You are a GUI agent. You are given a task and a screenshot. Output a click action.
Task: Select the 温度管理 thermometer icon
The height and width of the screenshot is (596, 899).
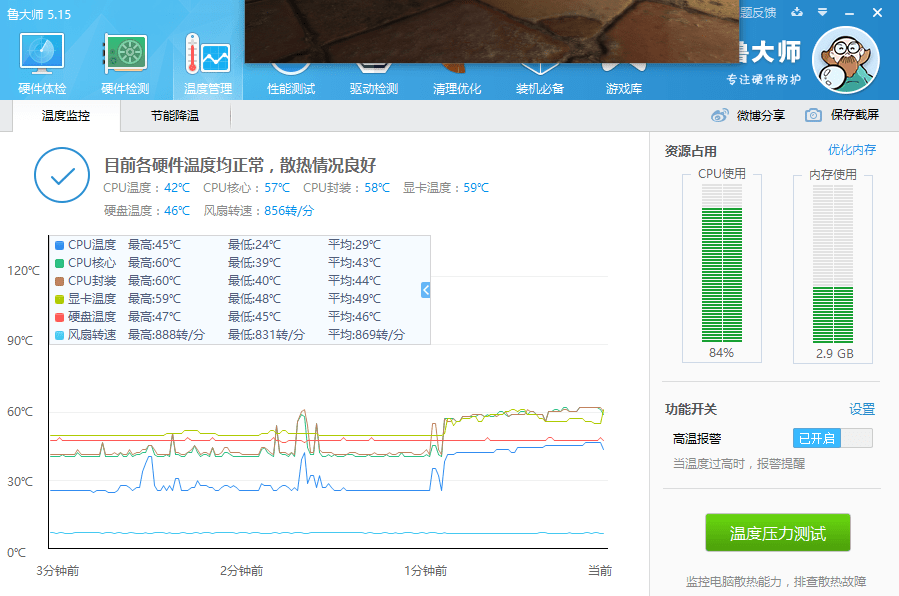click(x=208, y=60)
